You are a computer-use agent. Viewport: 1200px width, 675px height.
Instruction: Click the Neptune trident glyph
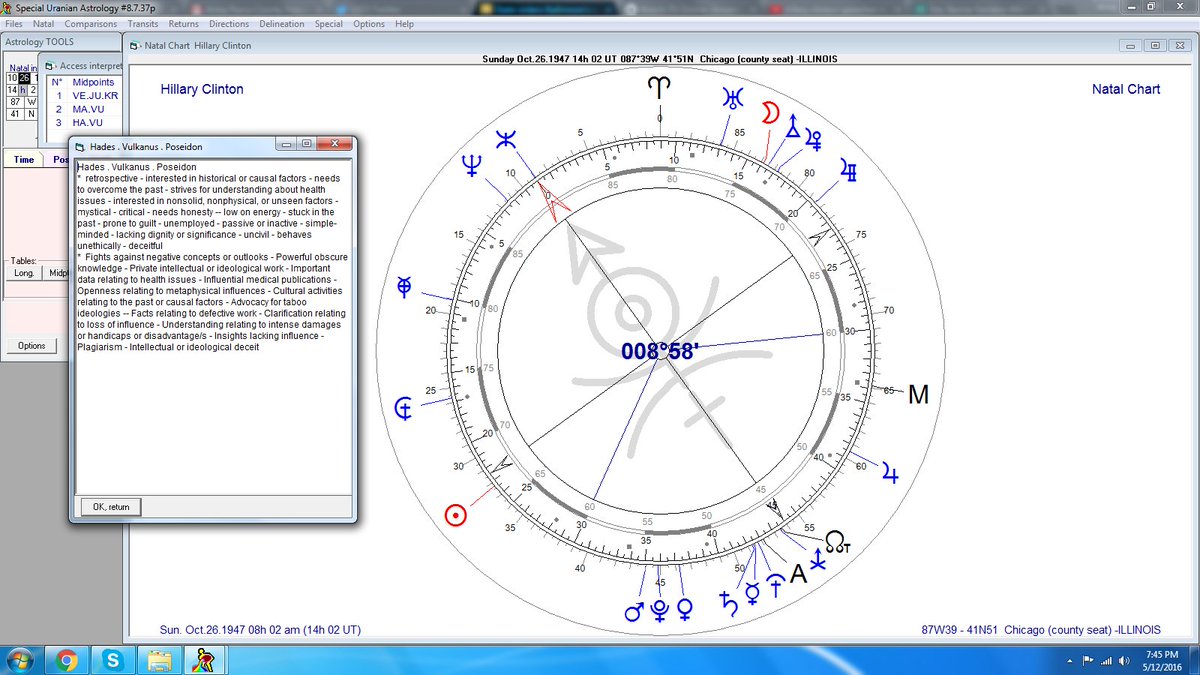click(470, 166)
